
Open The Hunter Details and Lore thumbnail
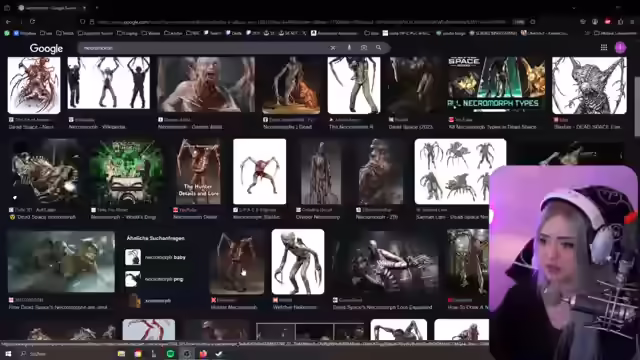(198, 171)
